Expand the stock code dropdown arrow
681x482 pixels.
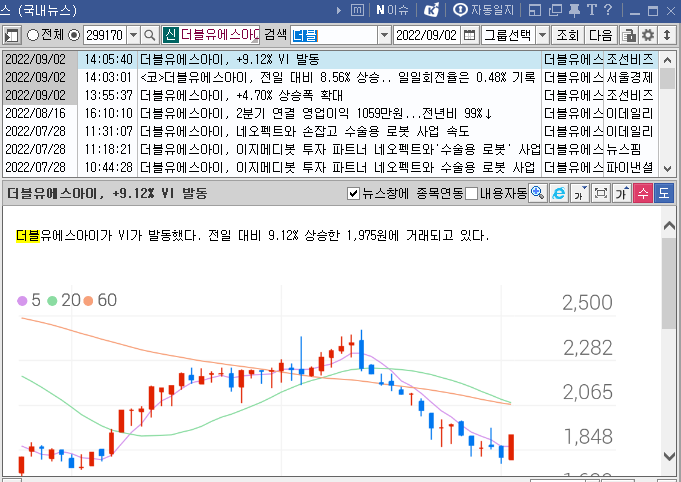(x=133, y=35)
